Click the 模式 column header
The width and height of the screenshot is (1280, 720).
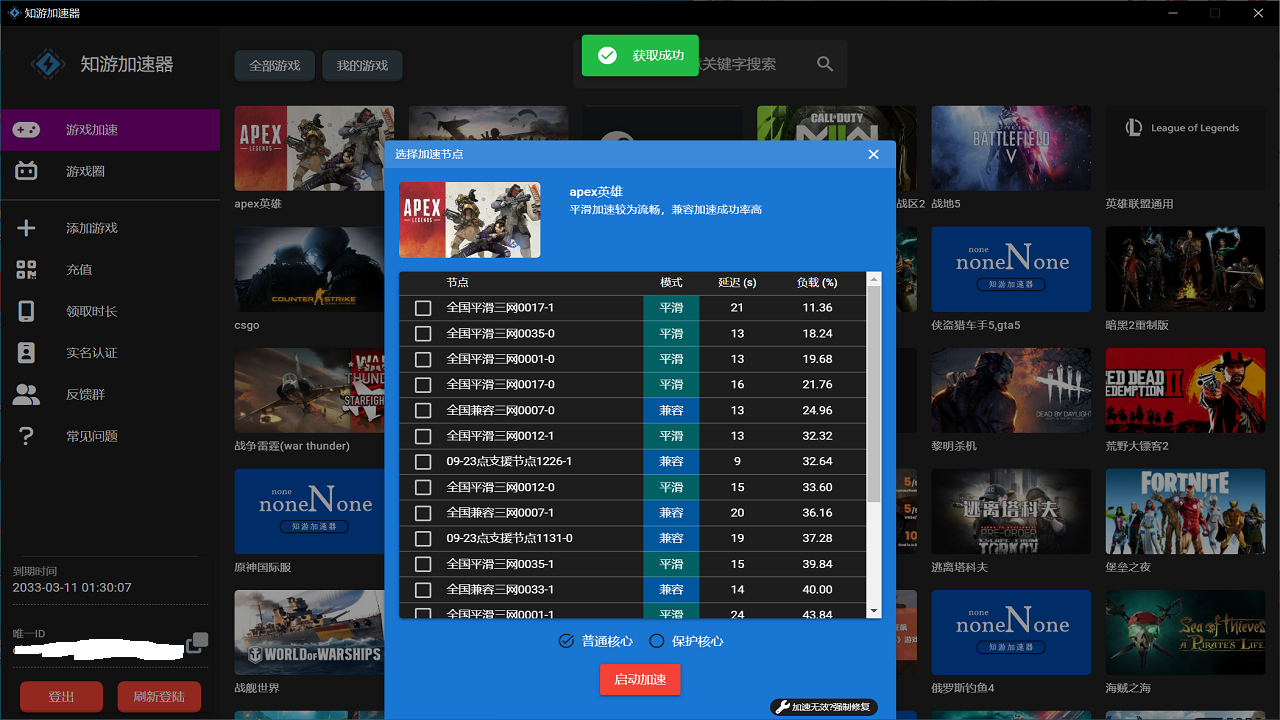pyautogui.click(x=671, y=283)
